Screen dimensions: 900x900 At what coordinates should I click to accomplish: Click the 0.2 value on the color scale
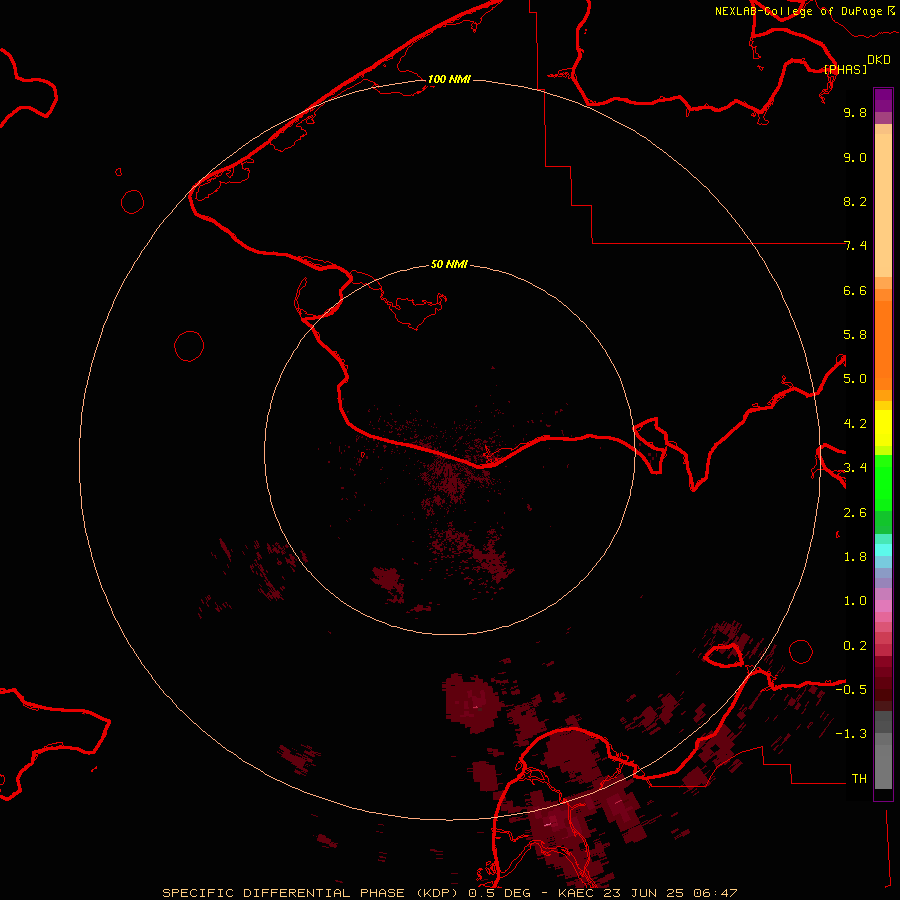[855, 646]
